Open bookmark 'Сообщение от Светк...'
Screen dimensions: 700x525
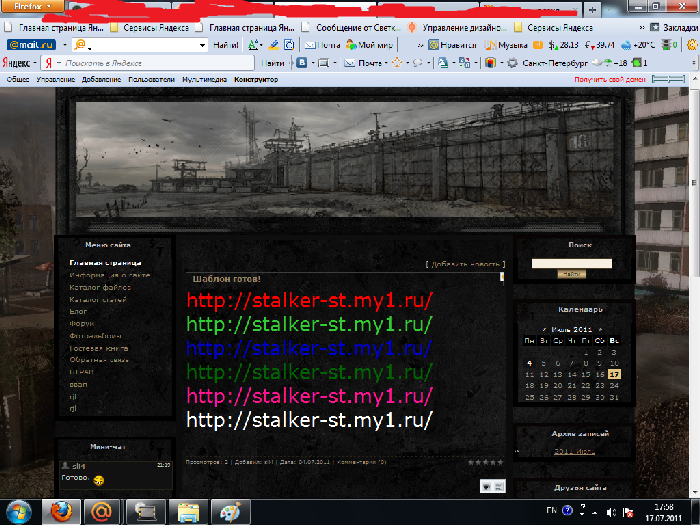(x=351, y=28)
